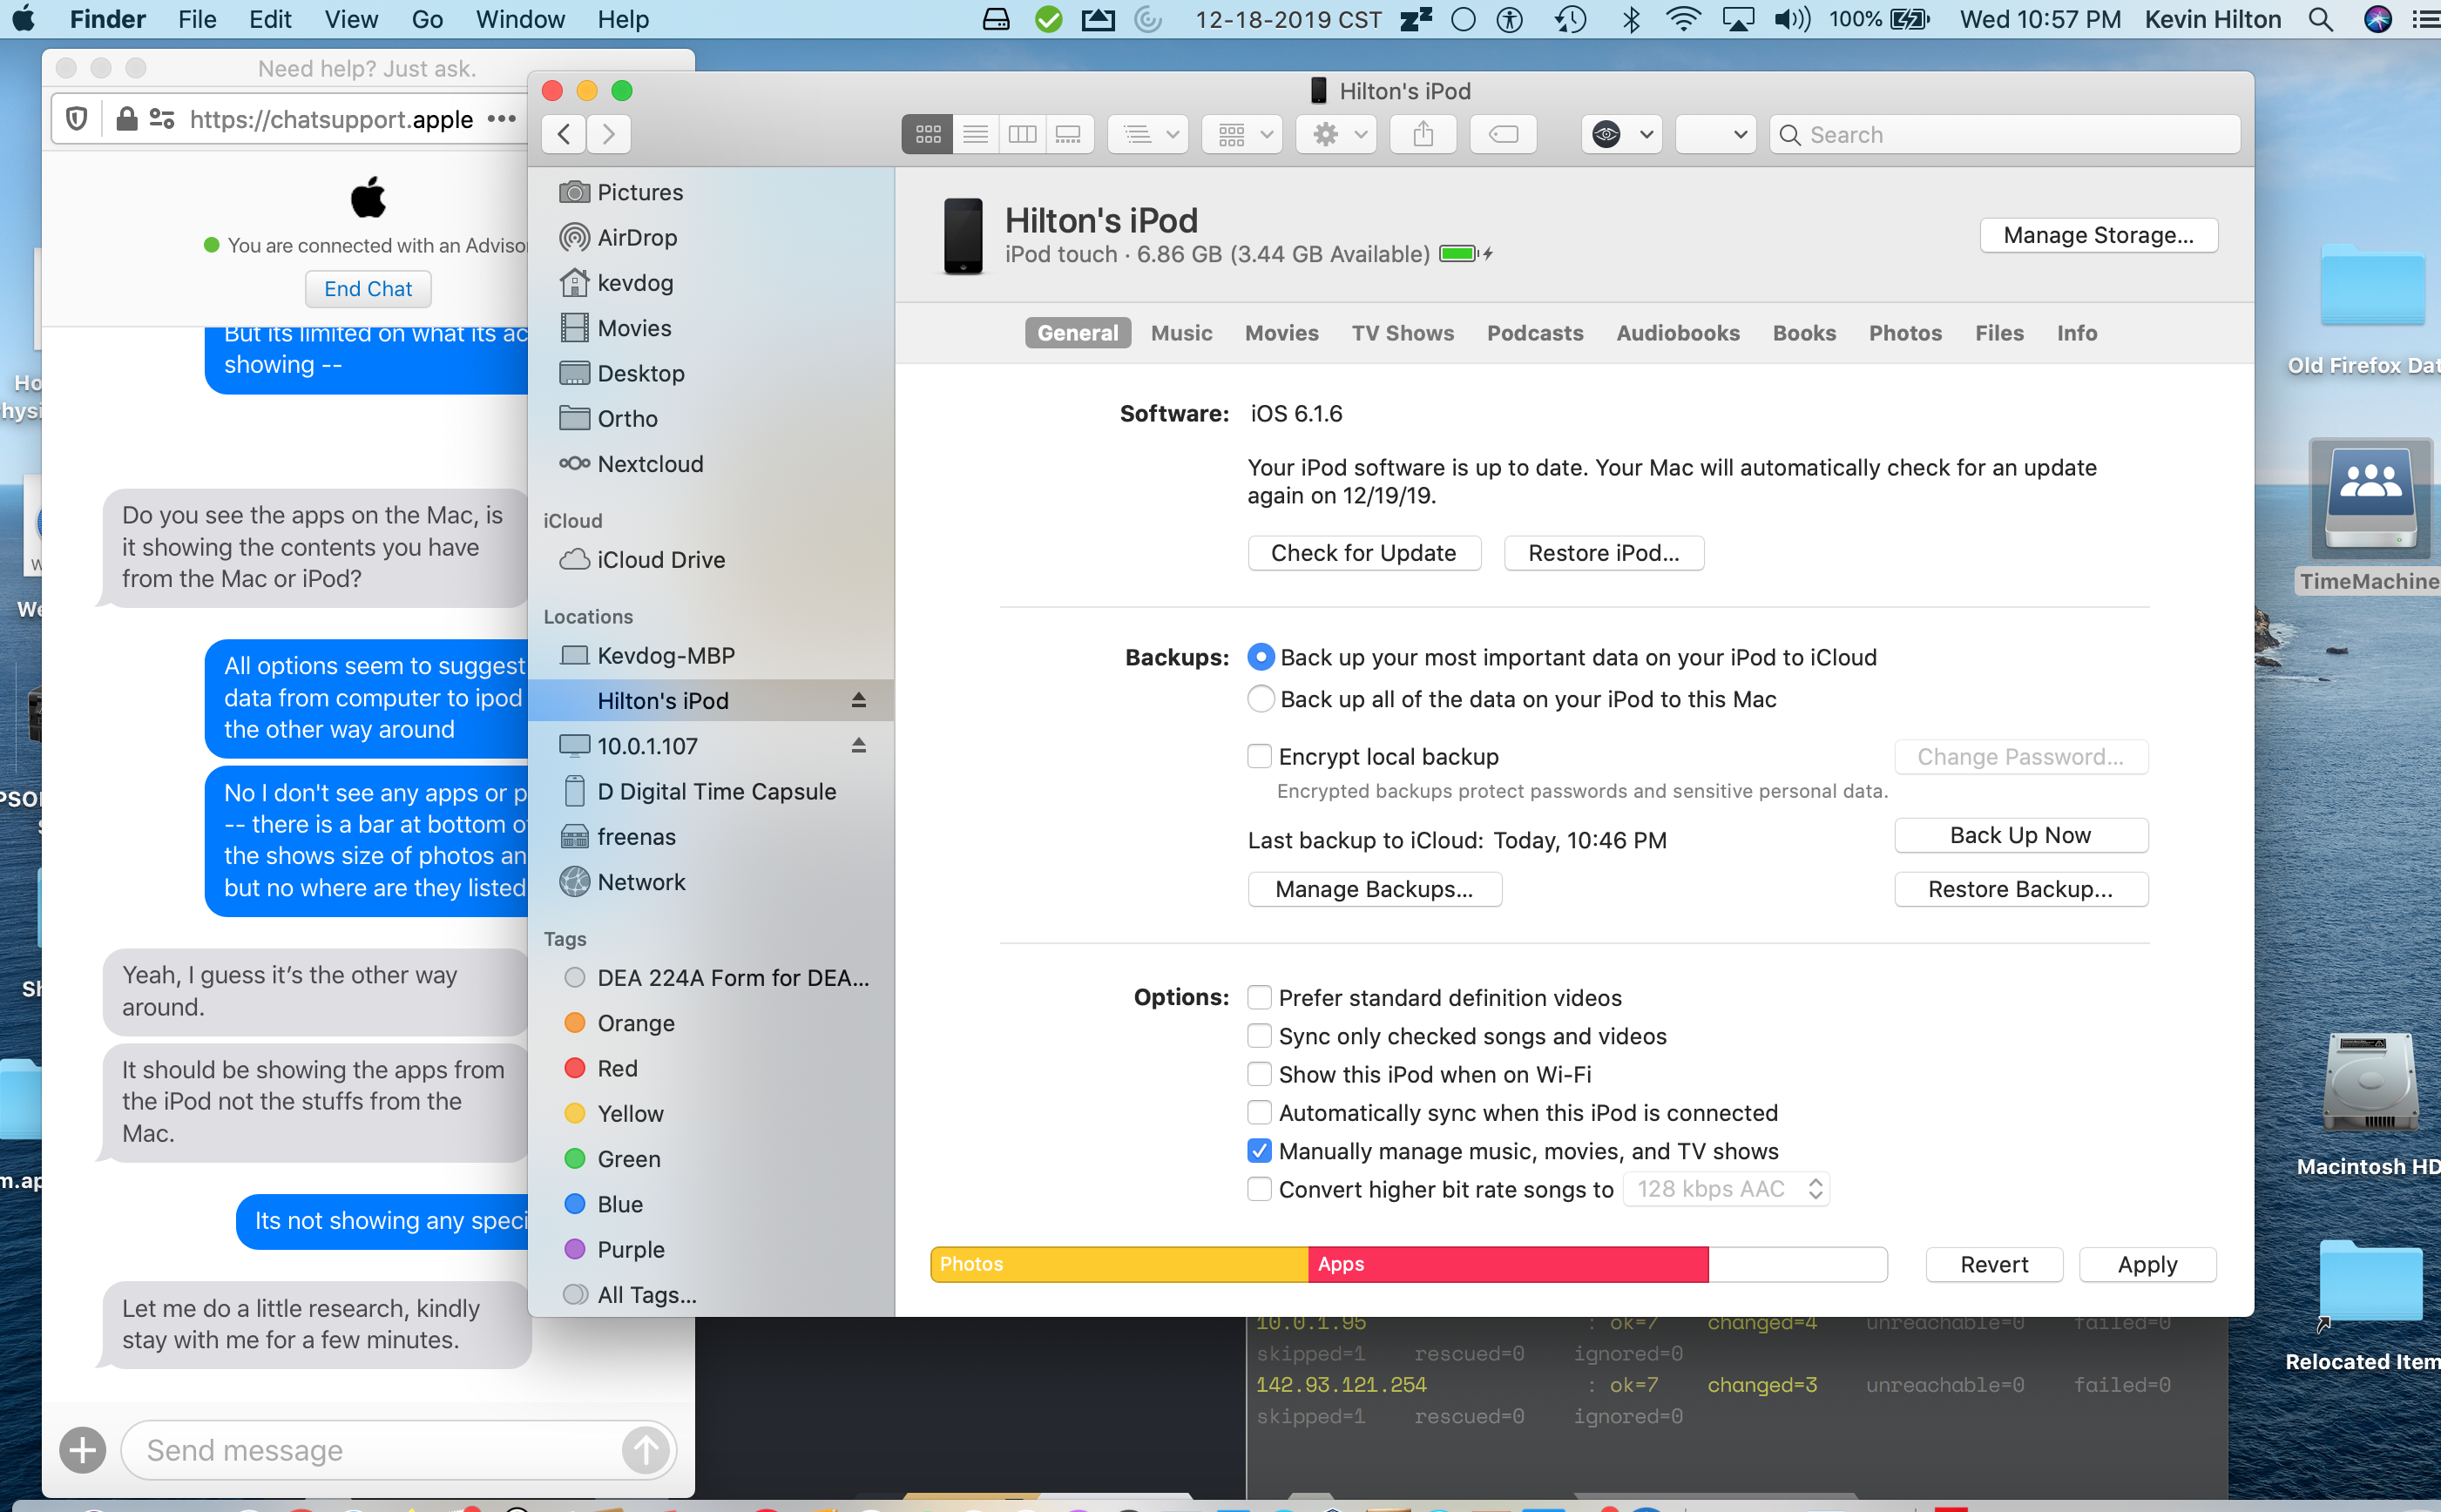Open the Podcasts tab

[1534, 333]
